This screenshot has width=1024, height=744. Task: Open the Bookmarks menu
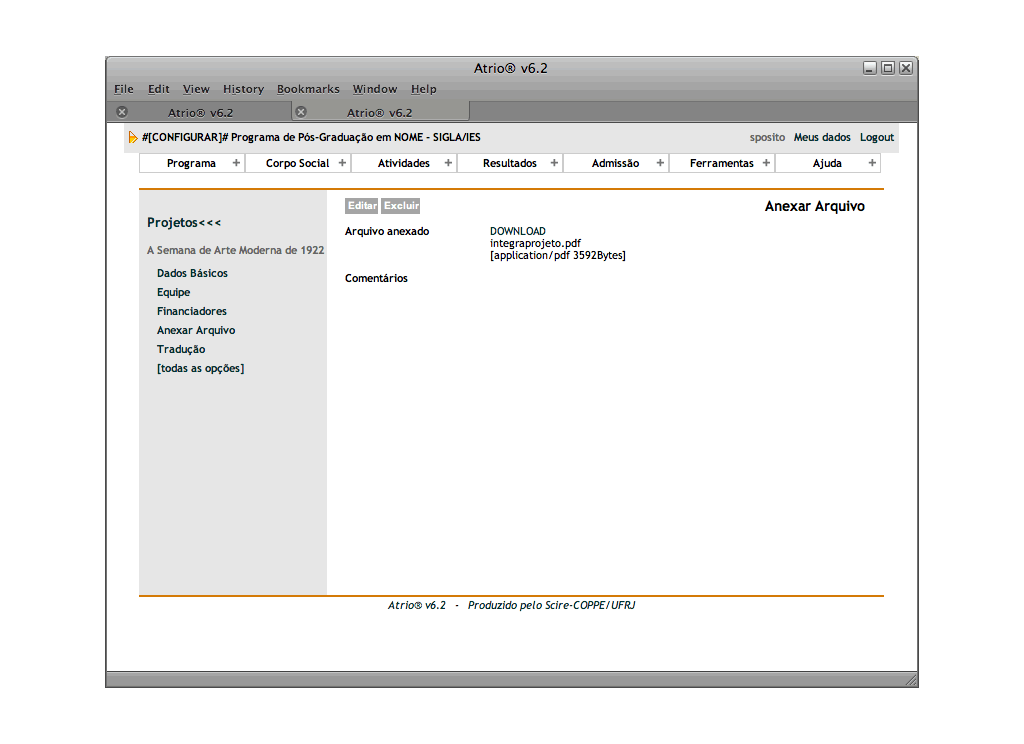click(x=308, y=89)
